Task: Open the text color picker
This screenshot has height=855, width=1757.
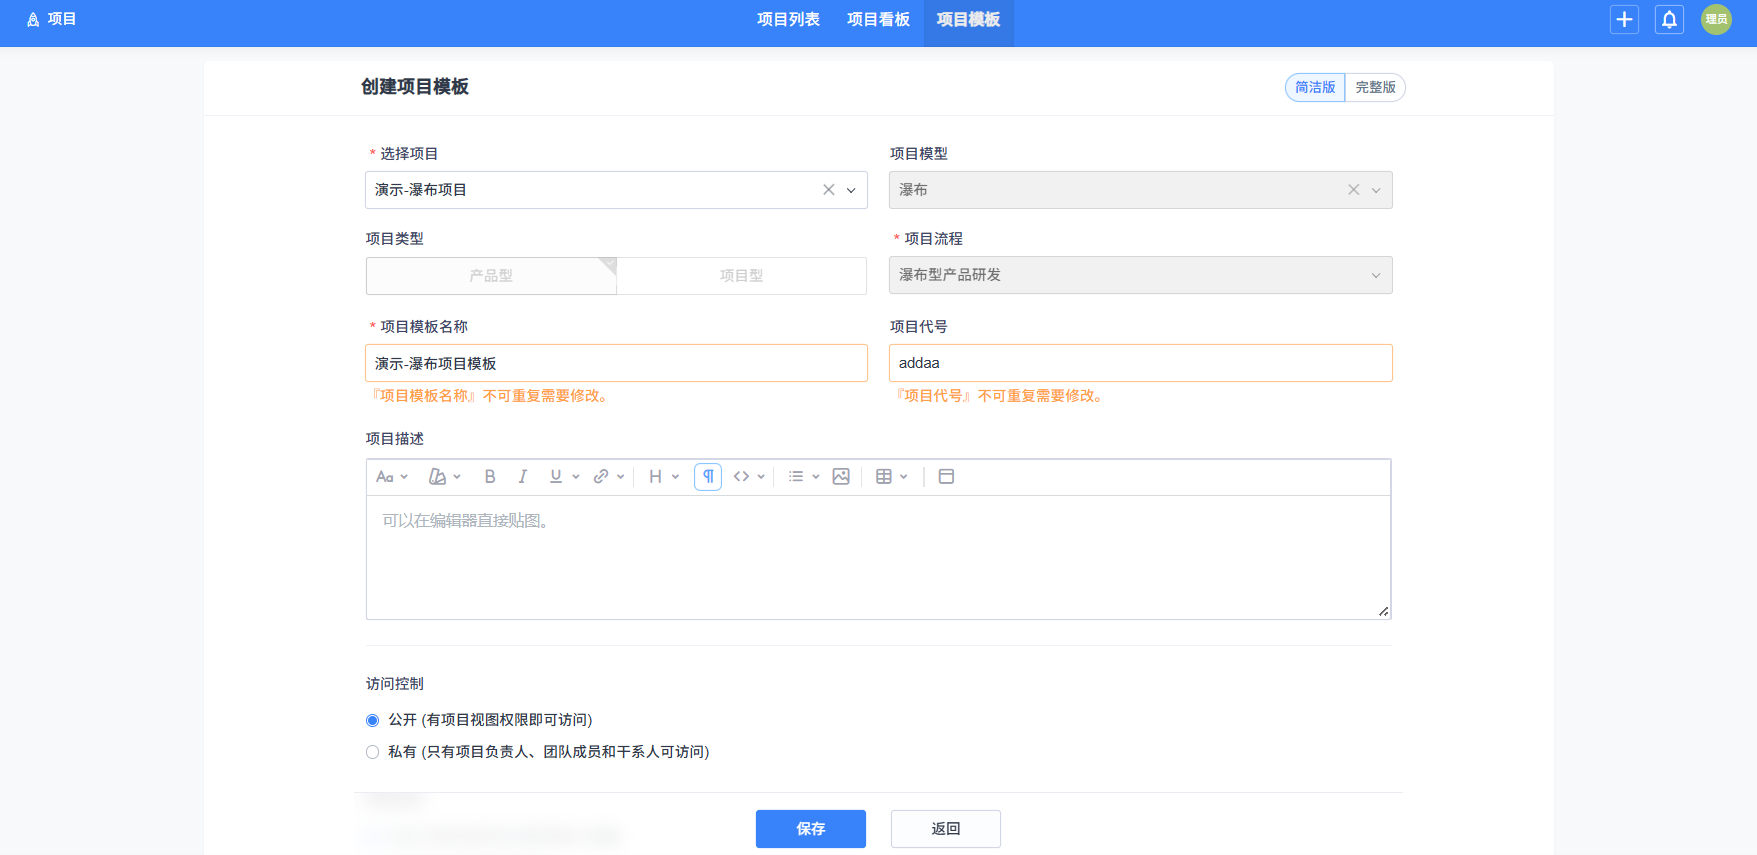Action: tap(444, 477)
